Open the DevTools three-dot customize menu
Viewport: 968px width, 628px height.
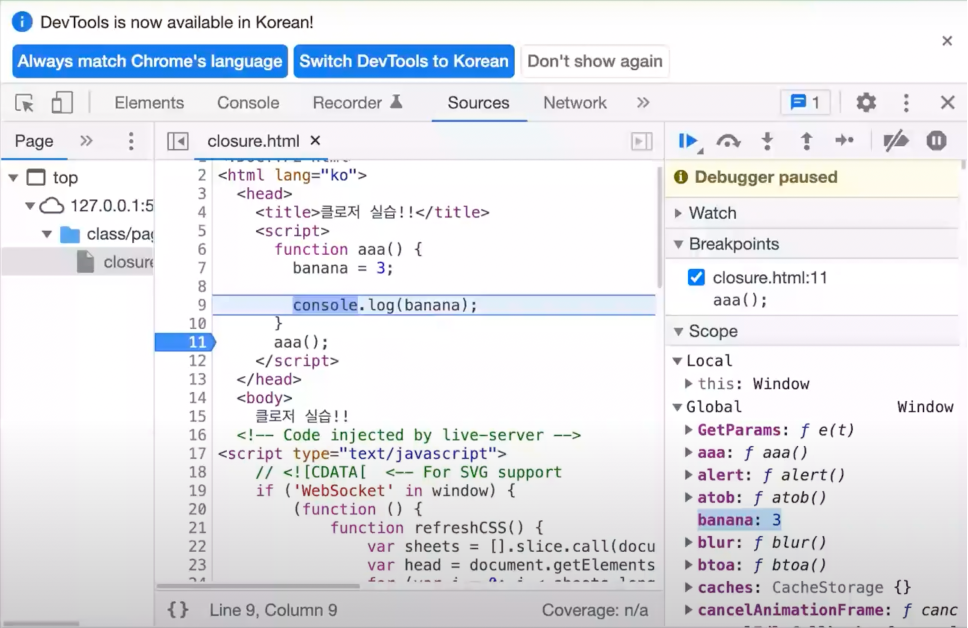[x=906, y=103]
